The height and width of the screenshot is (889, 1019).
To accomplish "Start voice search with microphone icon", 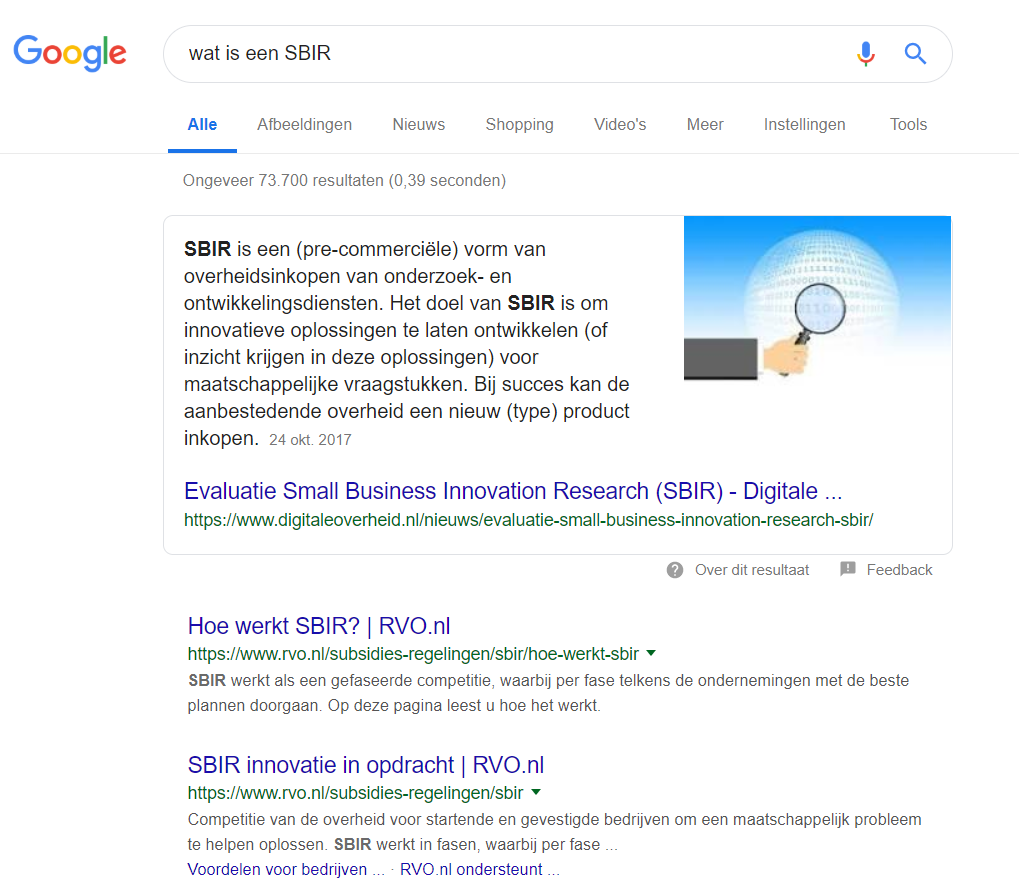I will pos(866,54).
